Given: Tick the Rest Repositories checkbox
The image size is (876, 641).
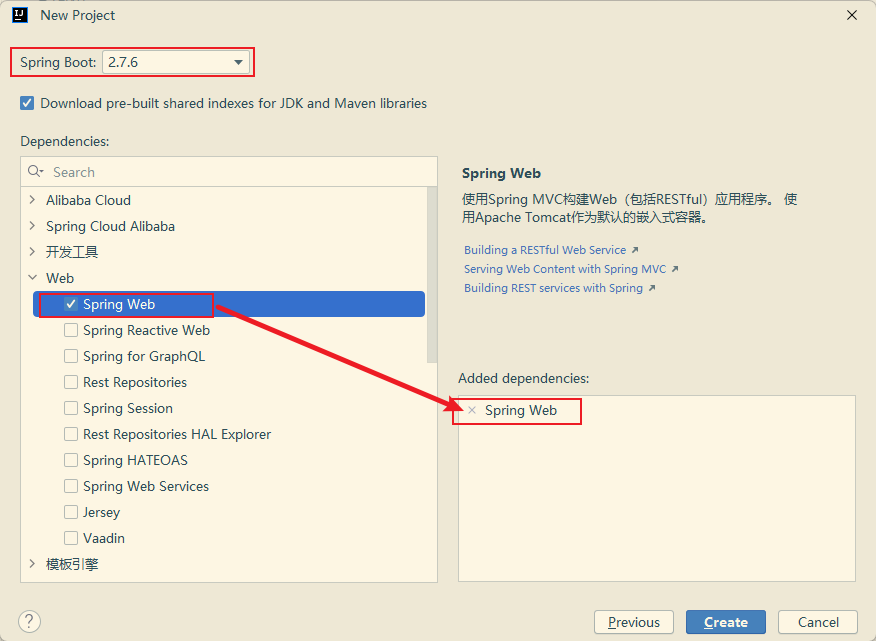Looking at the screenshot, I should [x=71, y=382].
